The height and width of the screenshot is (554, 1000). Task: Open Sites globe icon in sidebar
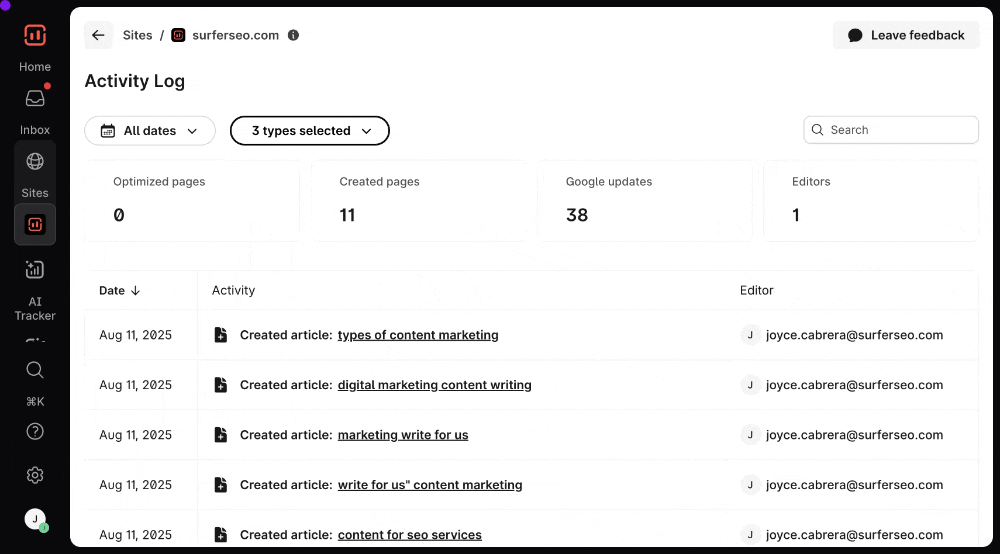[35, 161]
